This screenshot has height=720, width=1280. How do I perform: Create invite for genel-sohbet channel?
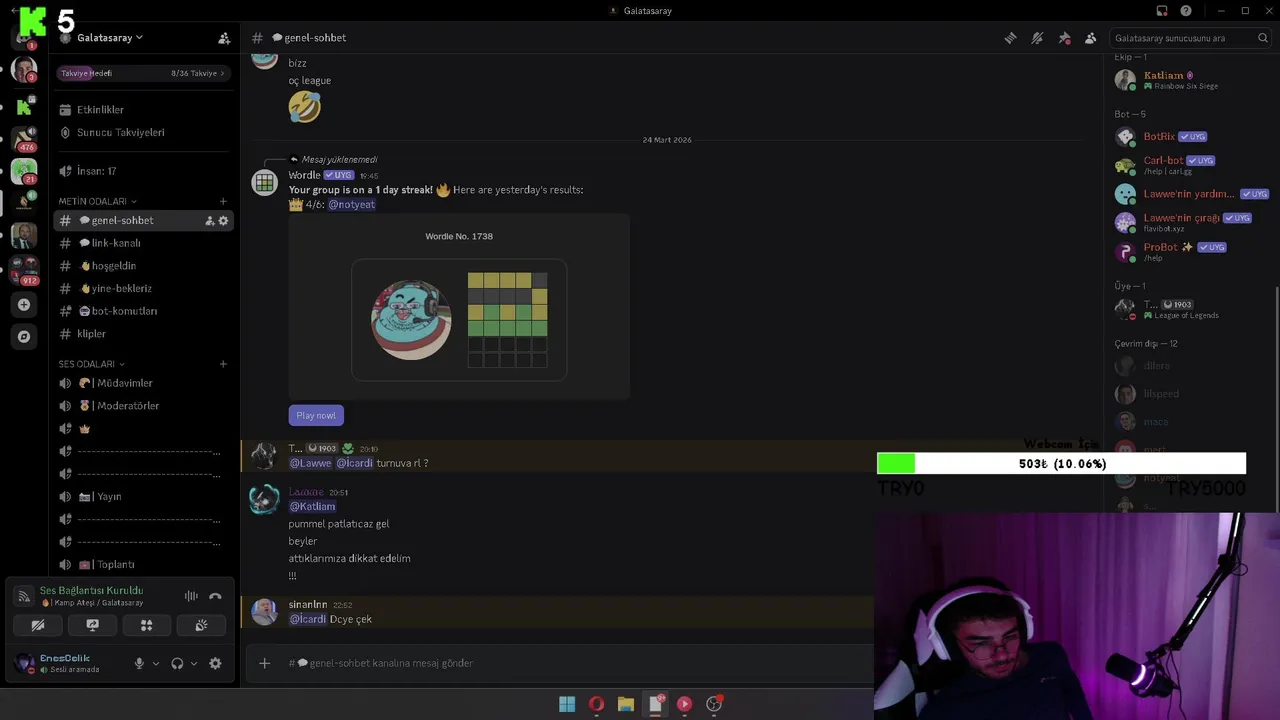coord(210,221)
